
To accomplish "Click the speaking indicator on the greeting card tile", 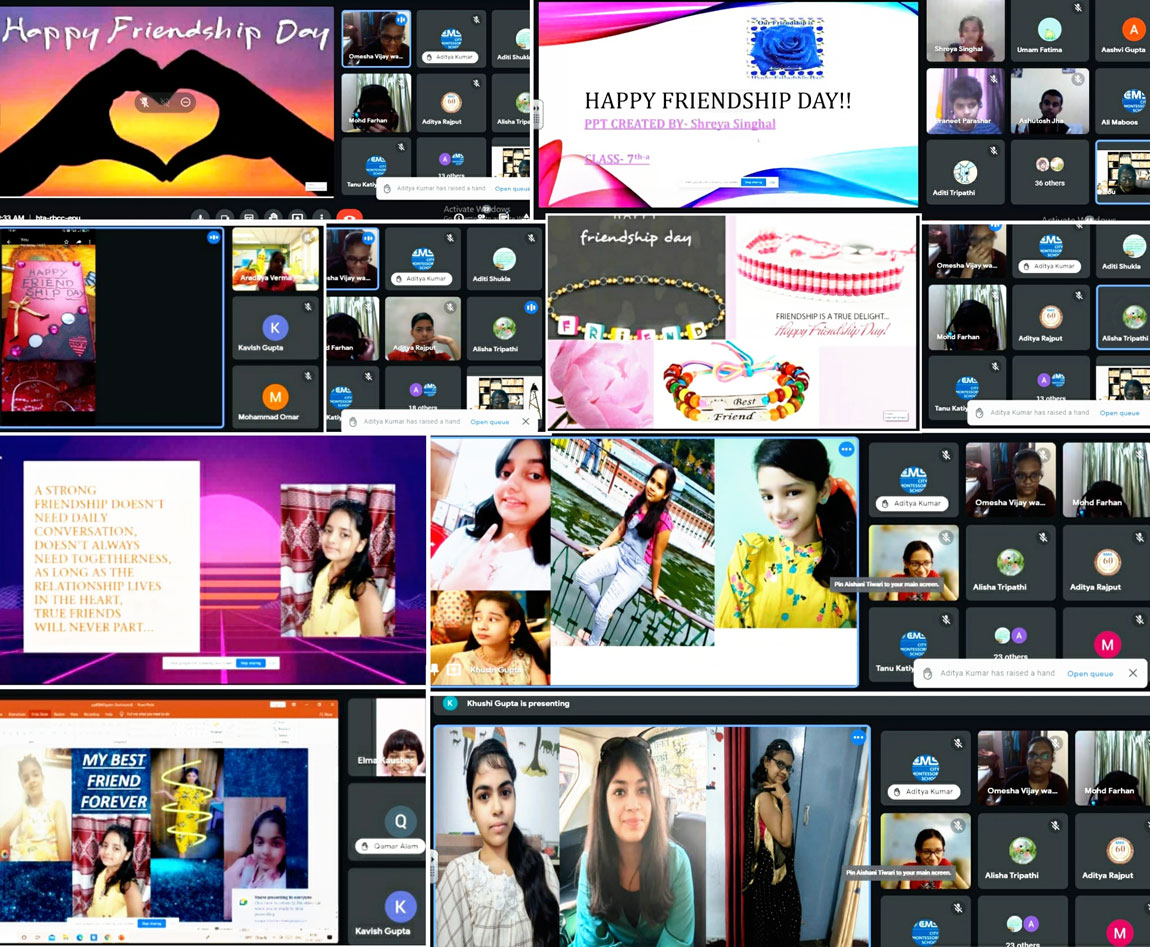I will (x=213, y=237).
